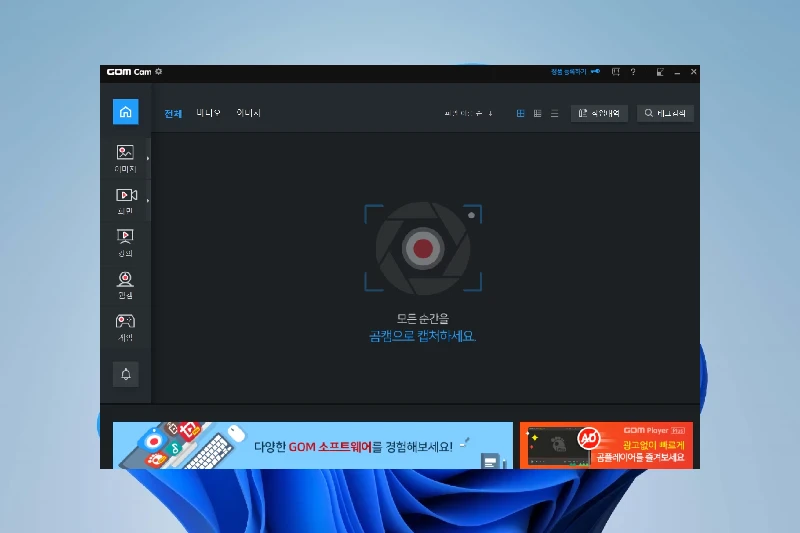
Task: Open the tag search button
Action: tap(665, 113)
